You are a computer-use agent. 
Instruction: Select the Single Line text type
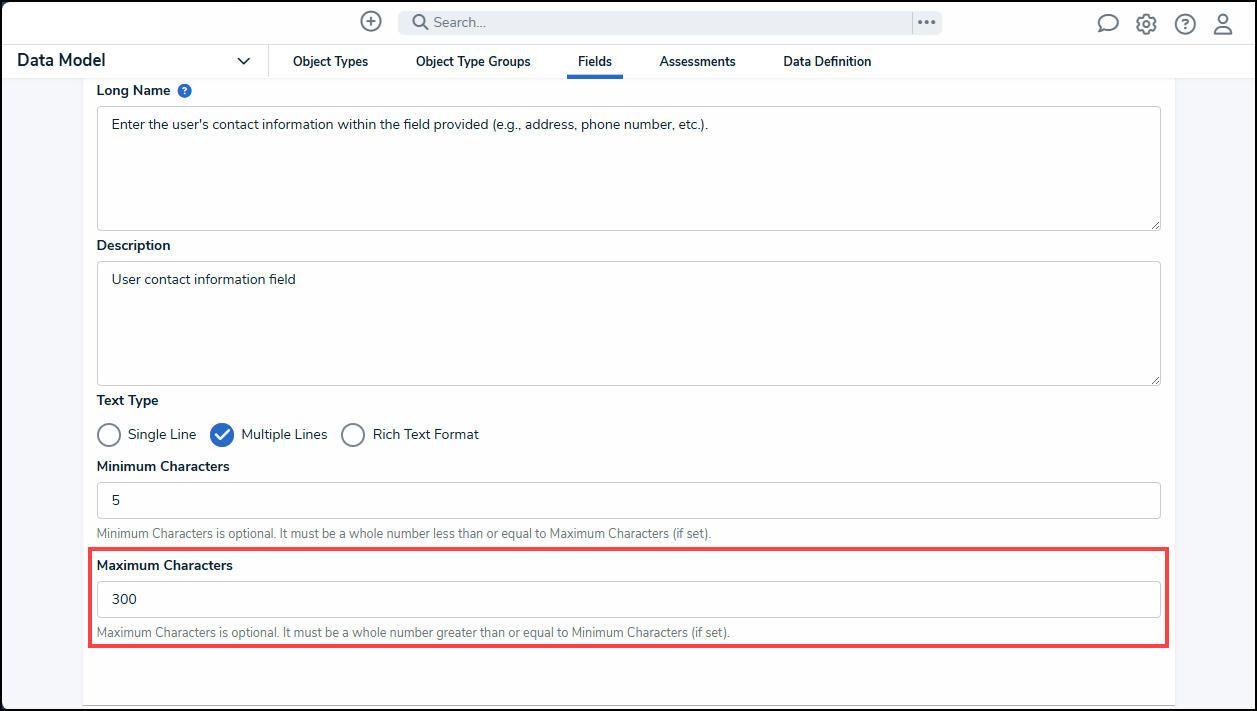[109, 435]
